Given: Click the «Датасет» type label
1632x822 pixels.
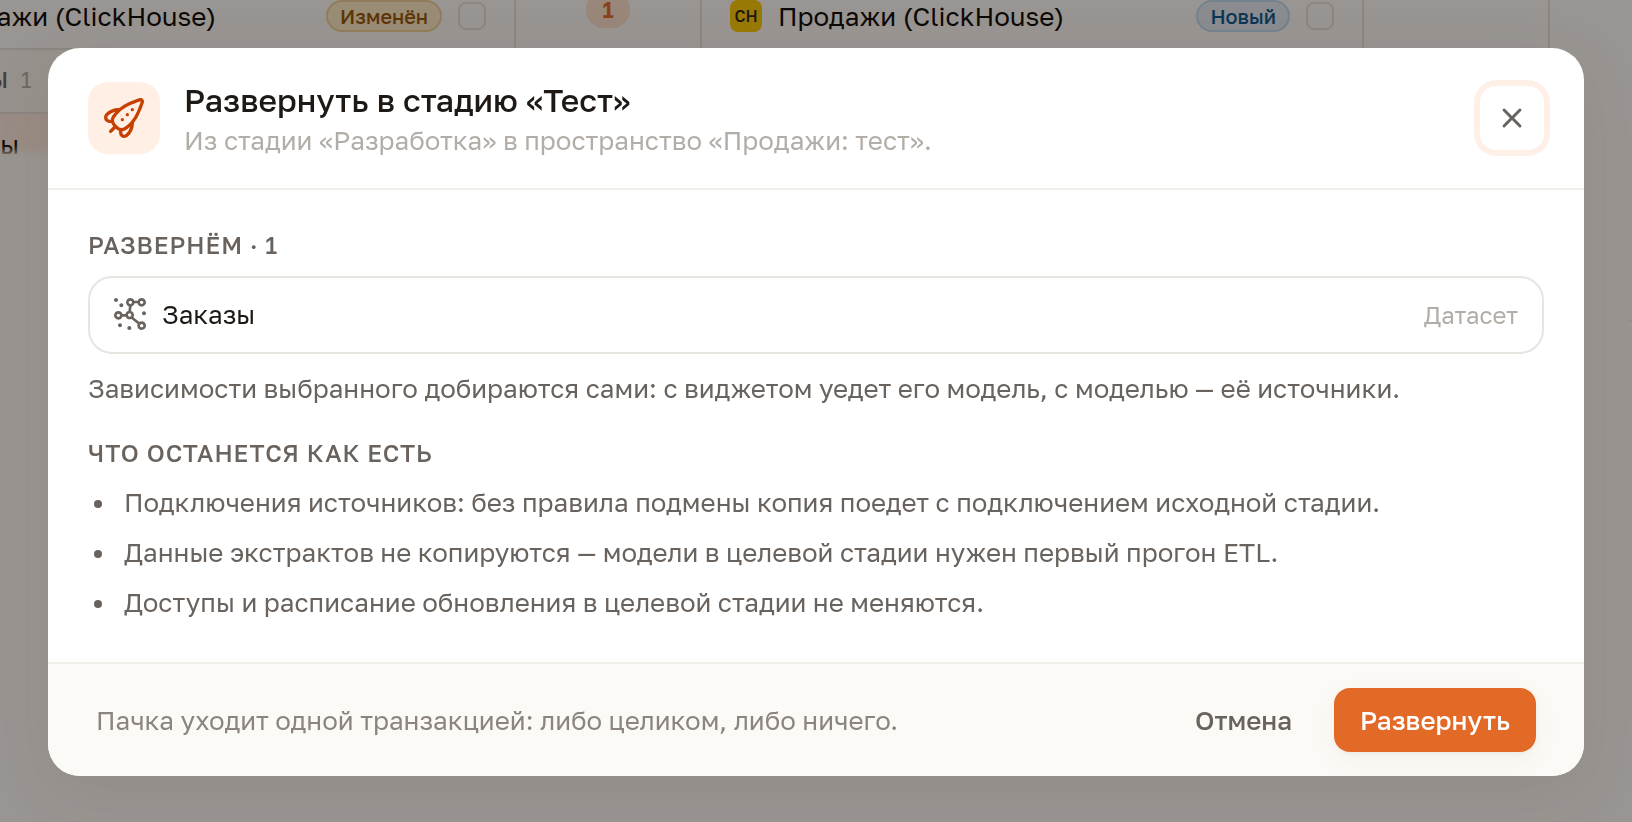Looking at the screenshot, I should coord(1470,316).
